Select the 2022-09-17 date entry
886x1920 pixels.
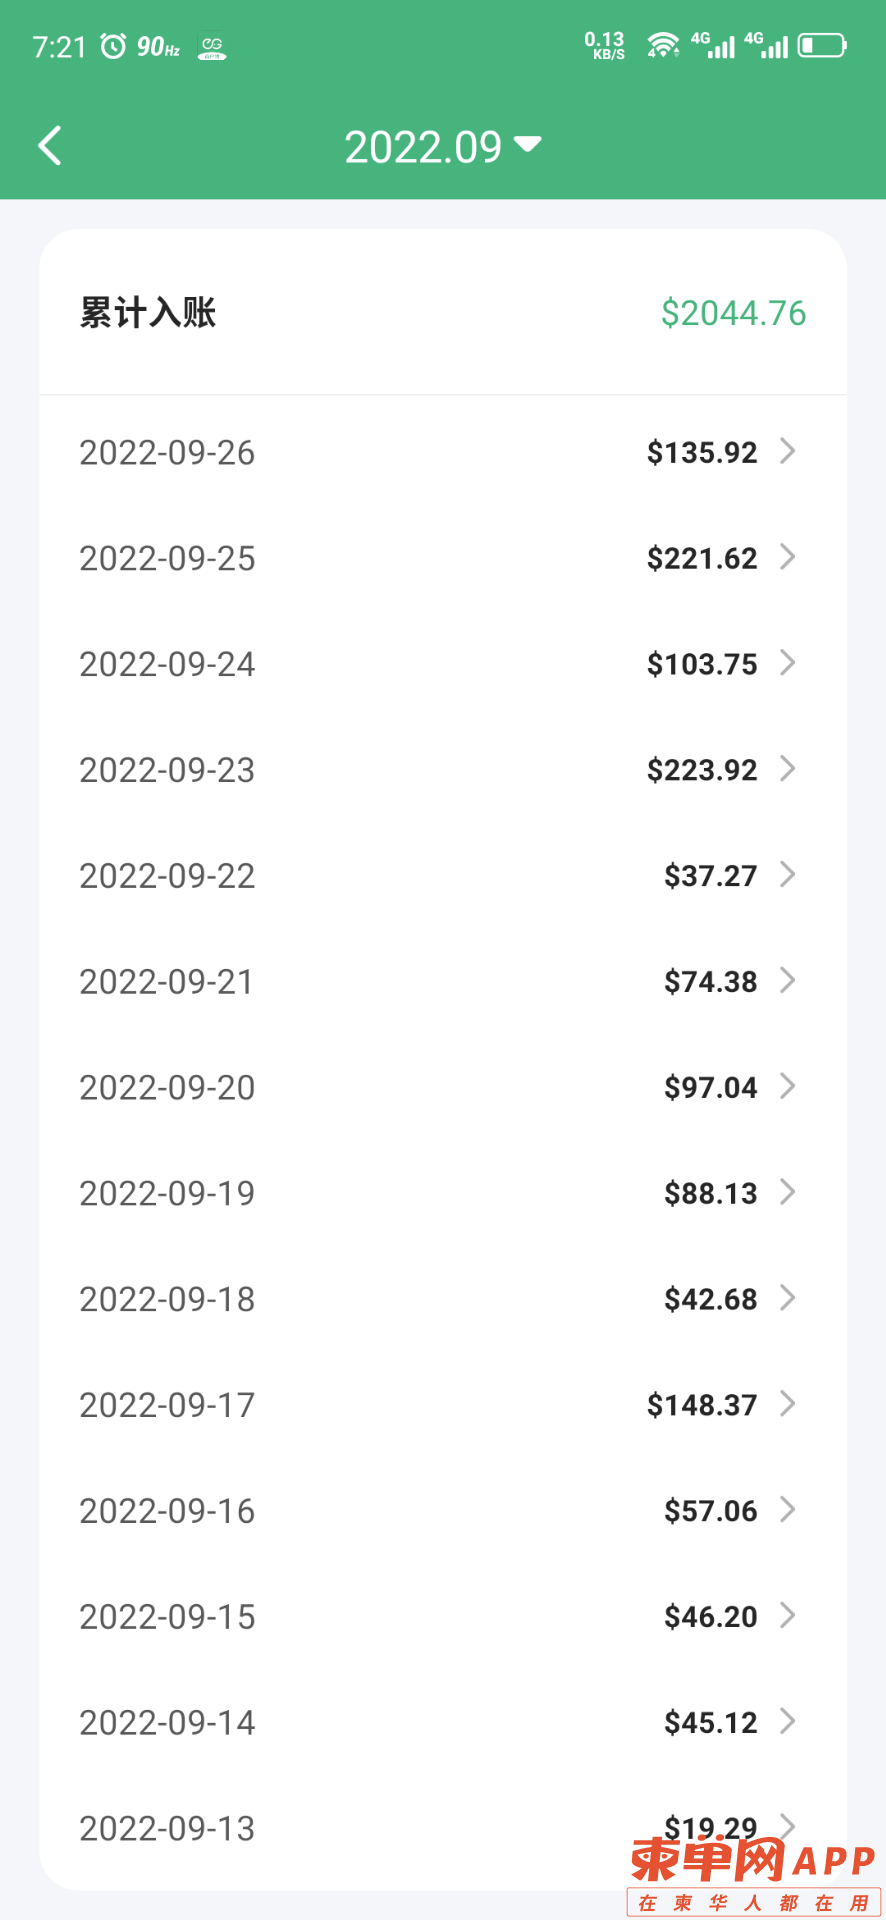[167, 1405]
